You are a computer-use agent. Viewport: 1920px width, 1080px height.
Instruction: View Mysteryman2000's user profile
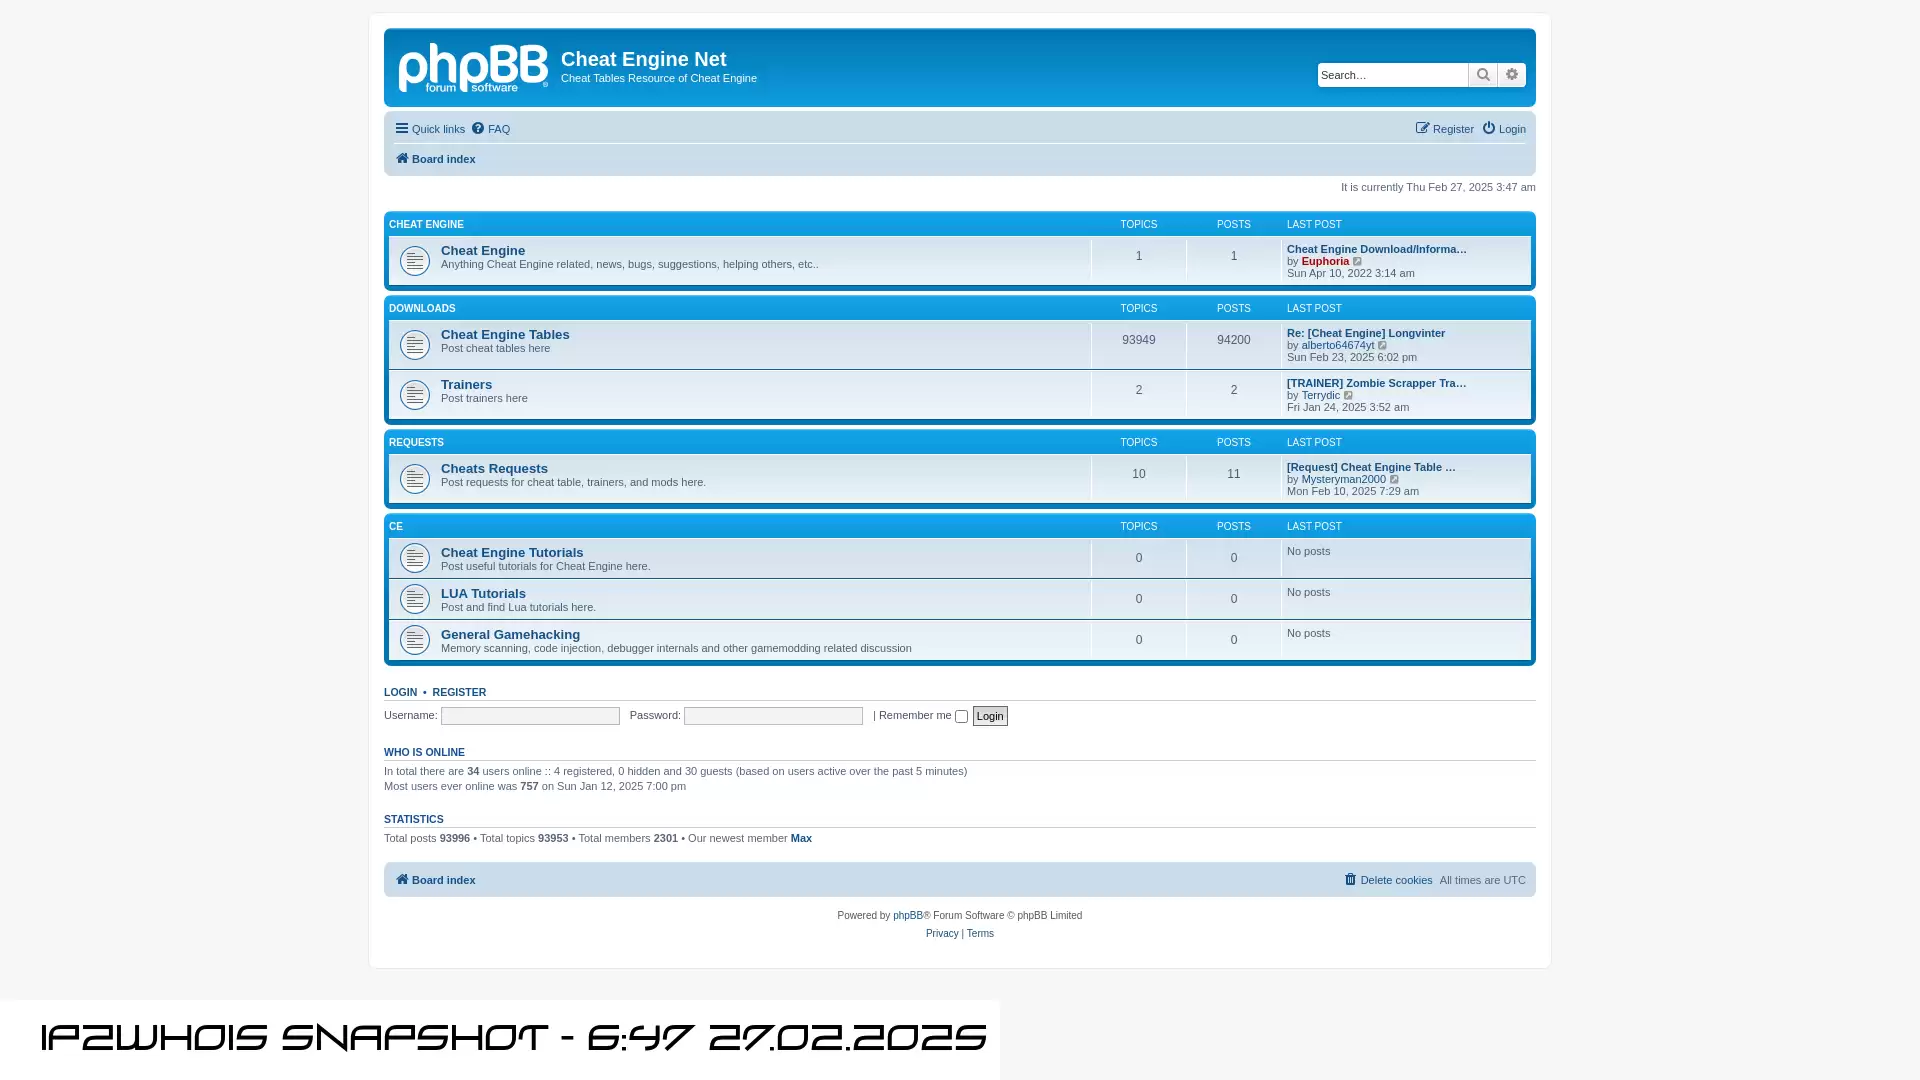(1343, 480)
